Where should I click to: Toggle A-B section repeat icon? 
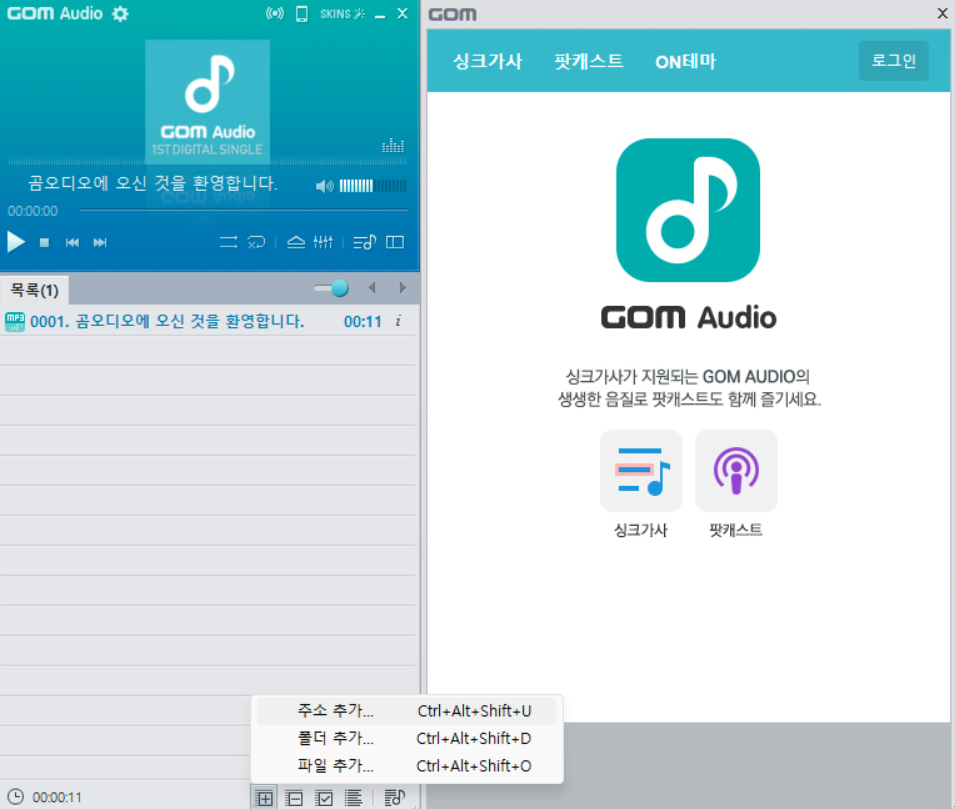(256, 242)
